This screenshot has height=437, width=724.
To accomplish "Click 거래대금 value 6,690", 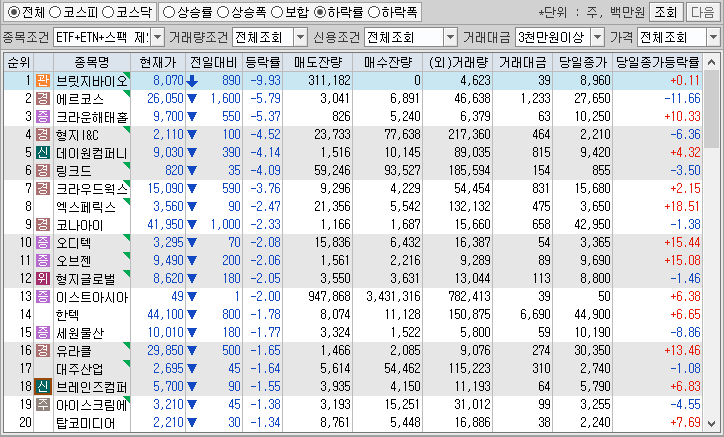I will (x=535, y=315).
